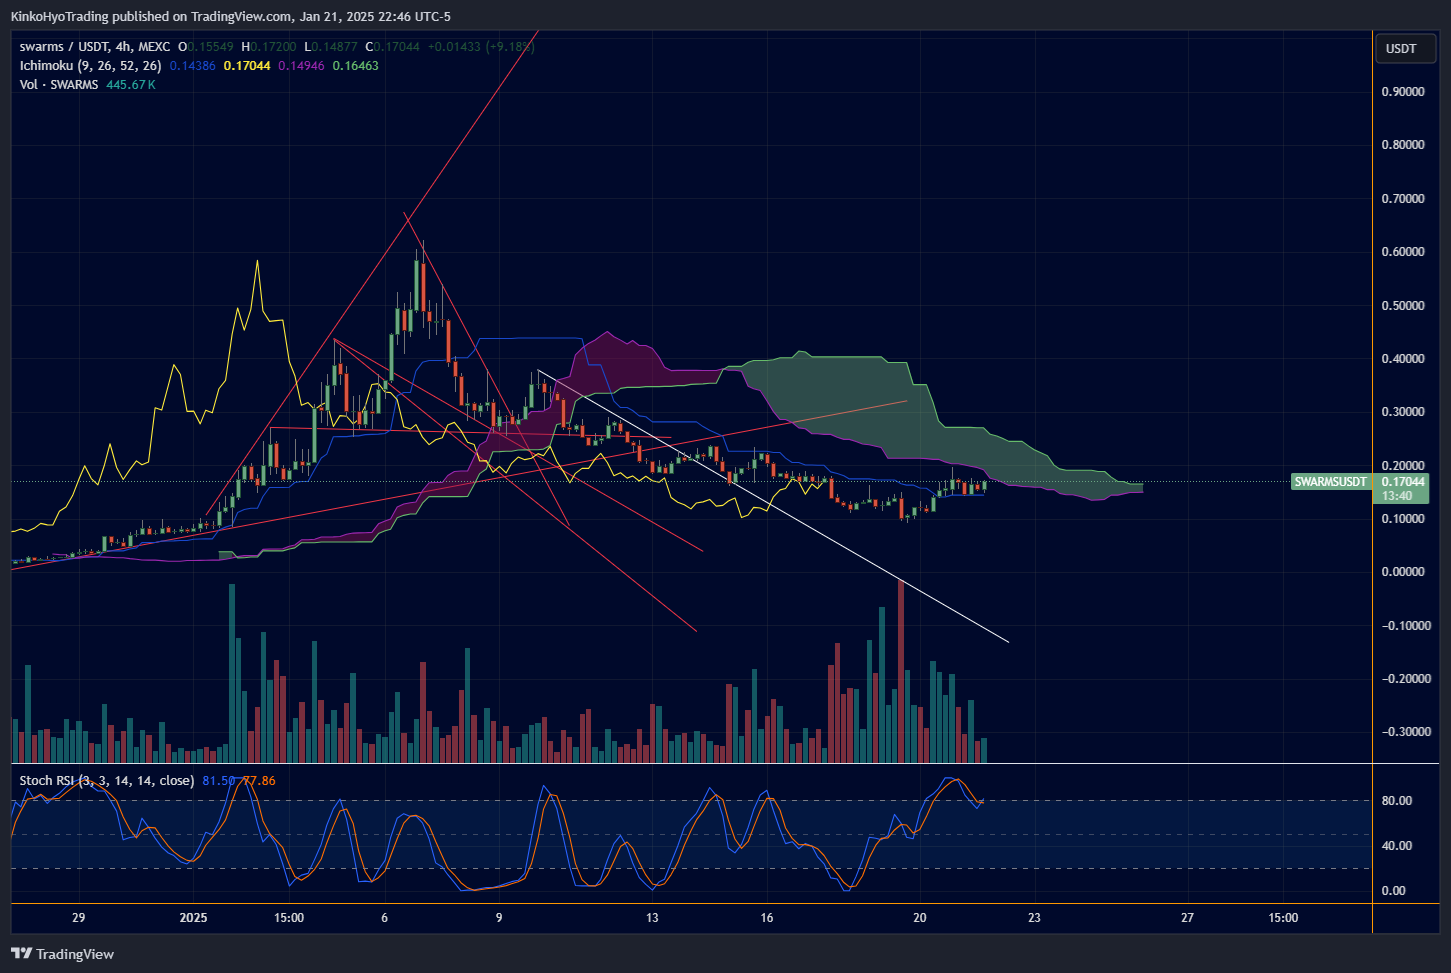This screenshot has height=973, width=1451.
Task: Click the 0.00000 price axis label
Action: point(1403,572)
